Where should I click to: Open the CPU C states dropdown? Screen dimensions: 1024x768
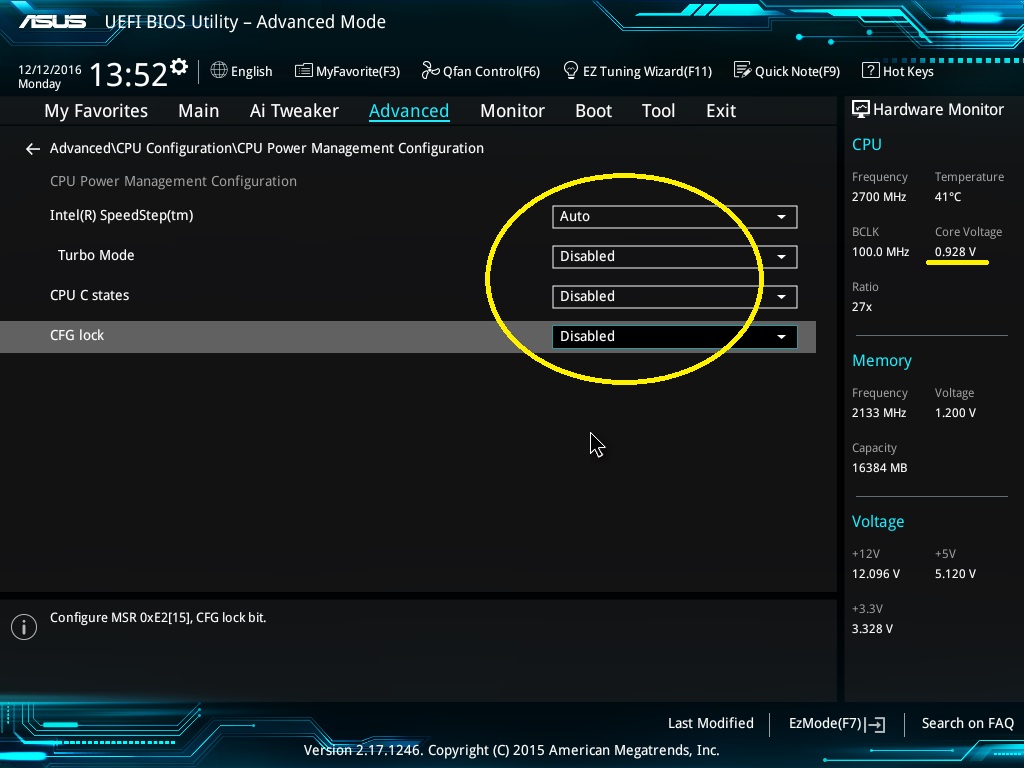[674, 297]
